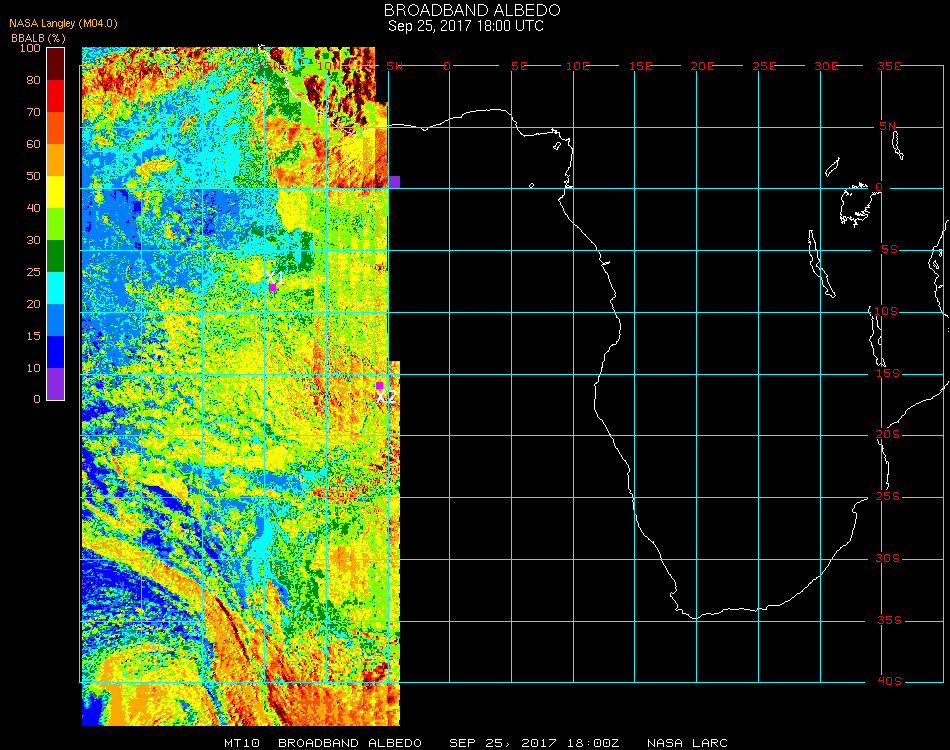Click the '25E' longitude label

coord(764,66)
